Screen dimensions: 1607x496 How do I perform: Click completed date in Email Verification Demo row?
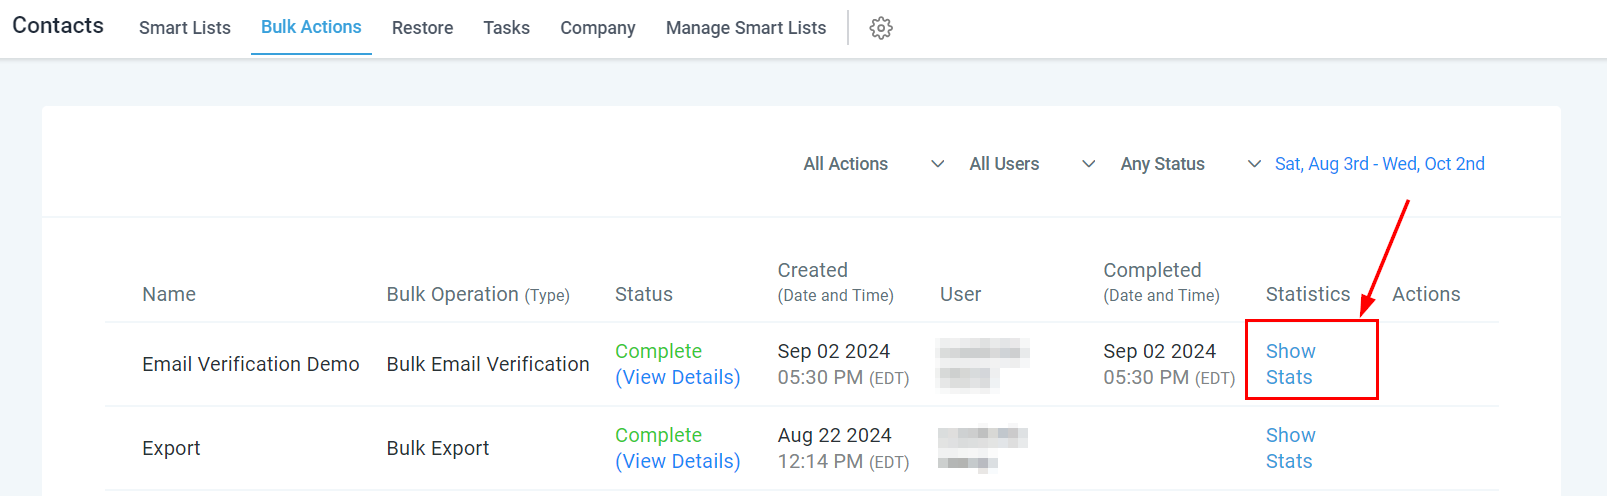point(1169,364)
